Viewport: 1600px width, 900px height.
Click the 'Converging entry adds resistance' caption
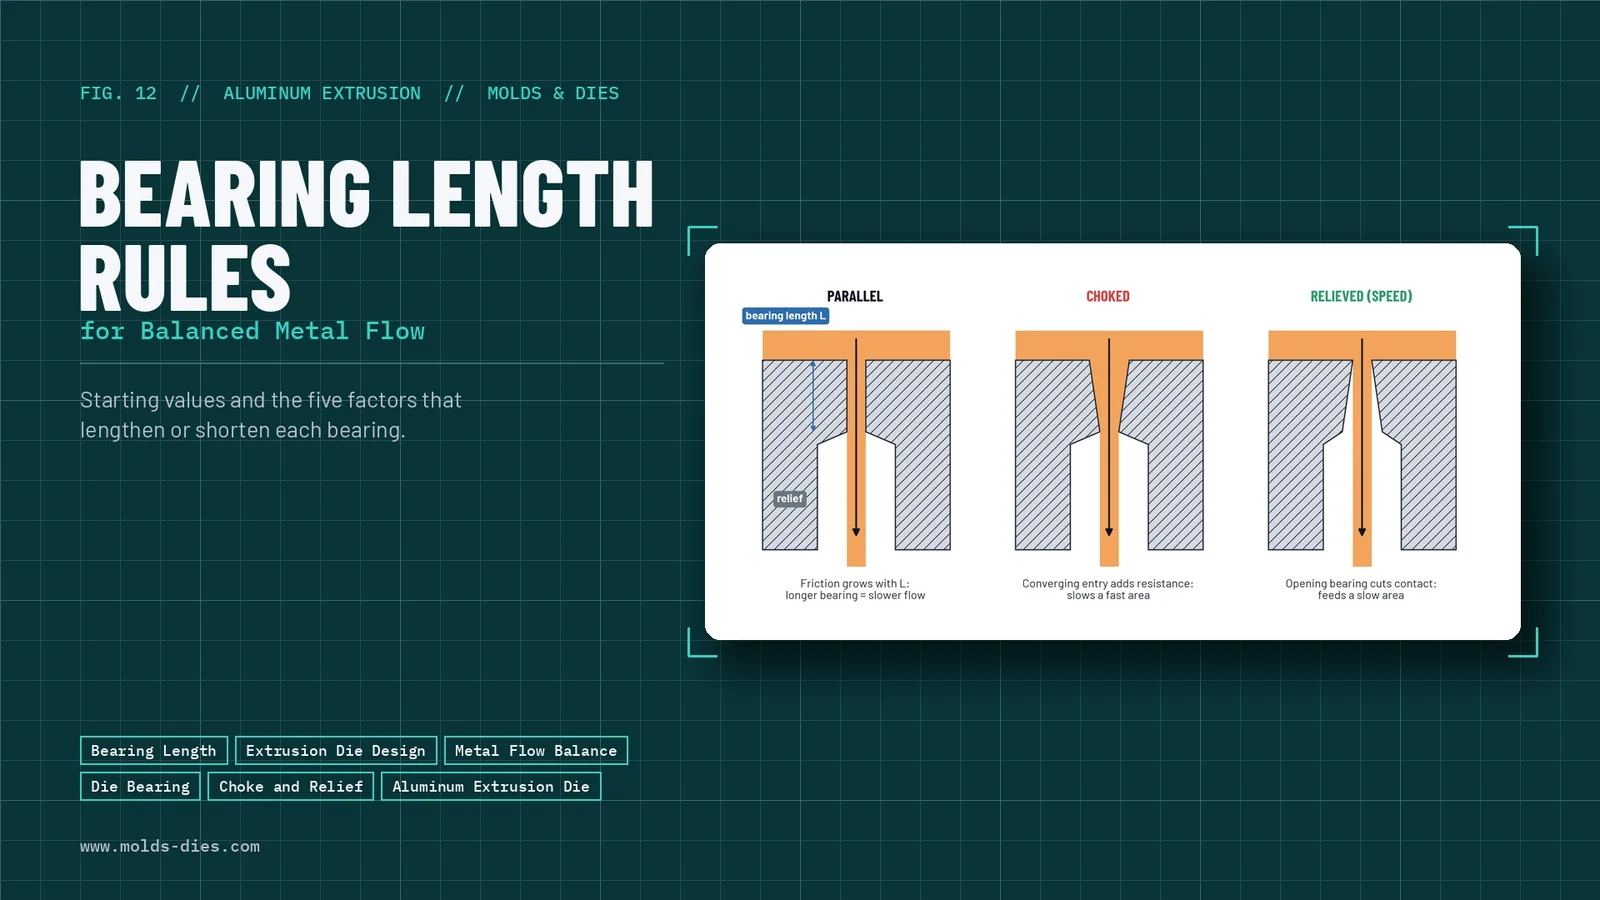click(x=1108, y=589)
